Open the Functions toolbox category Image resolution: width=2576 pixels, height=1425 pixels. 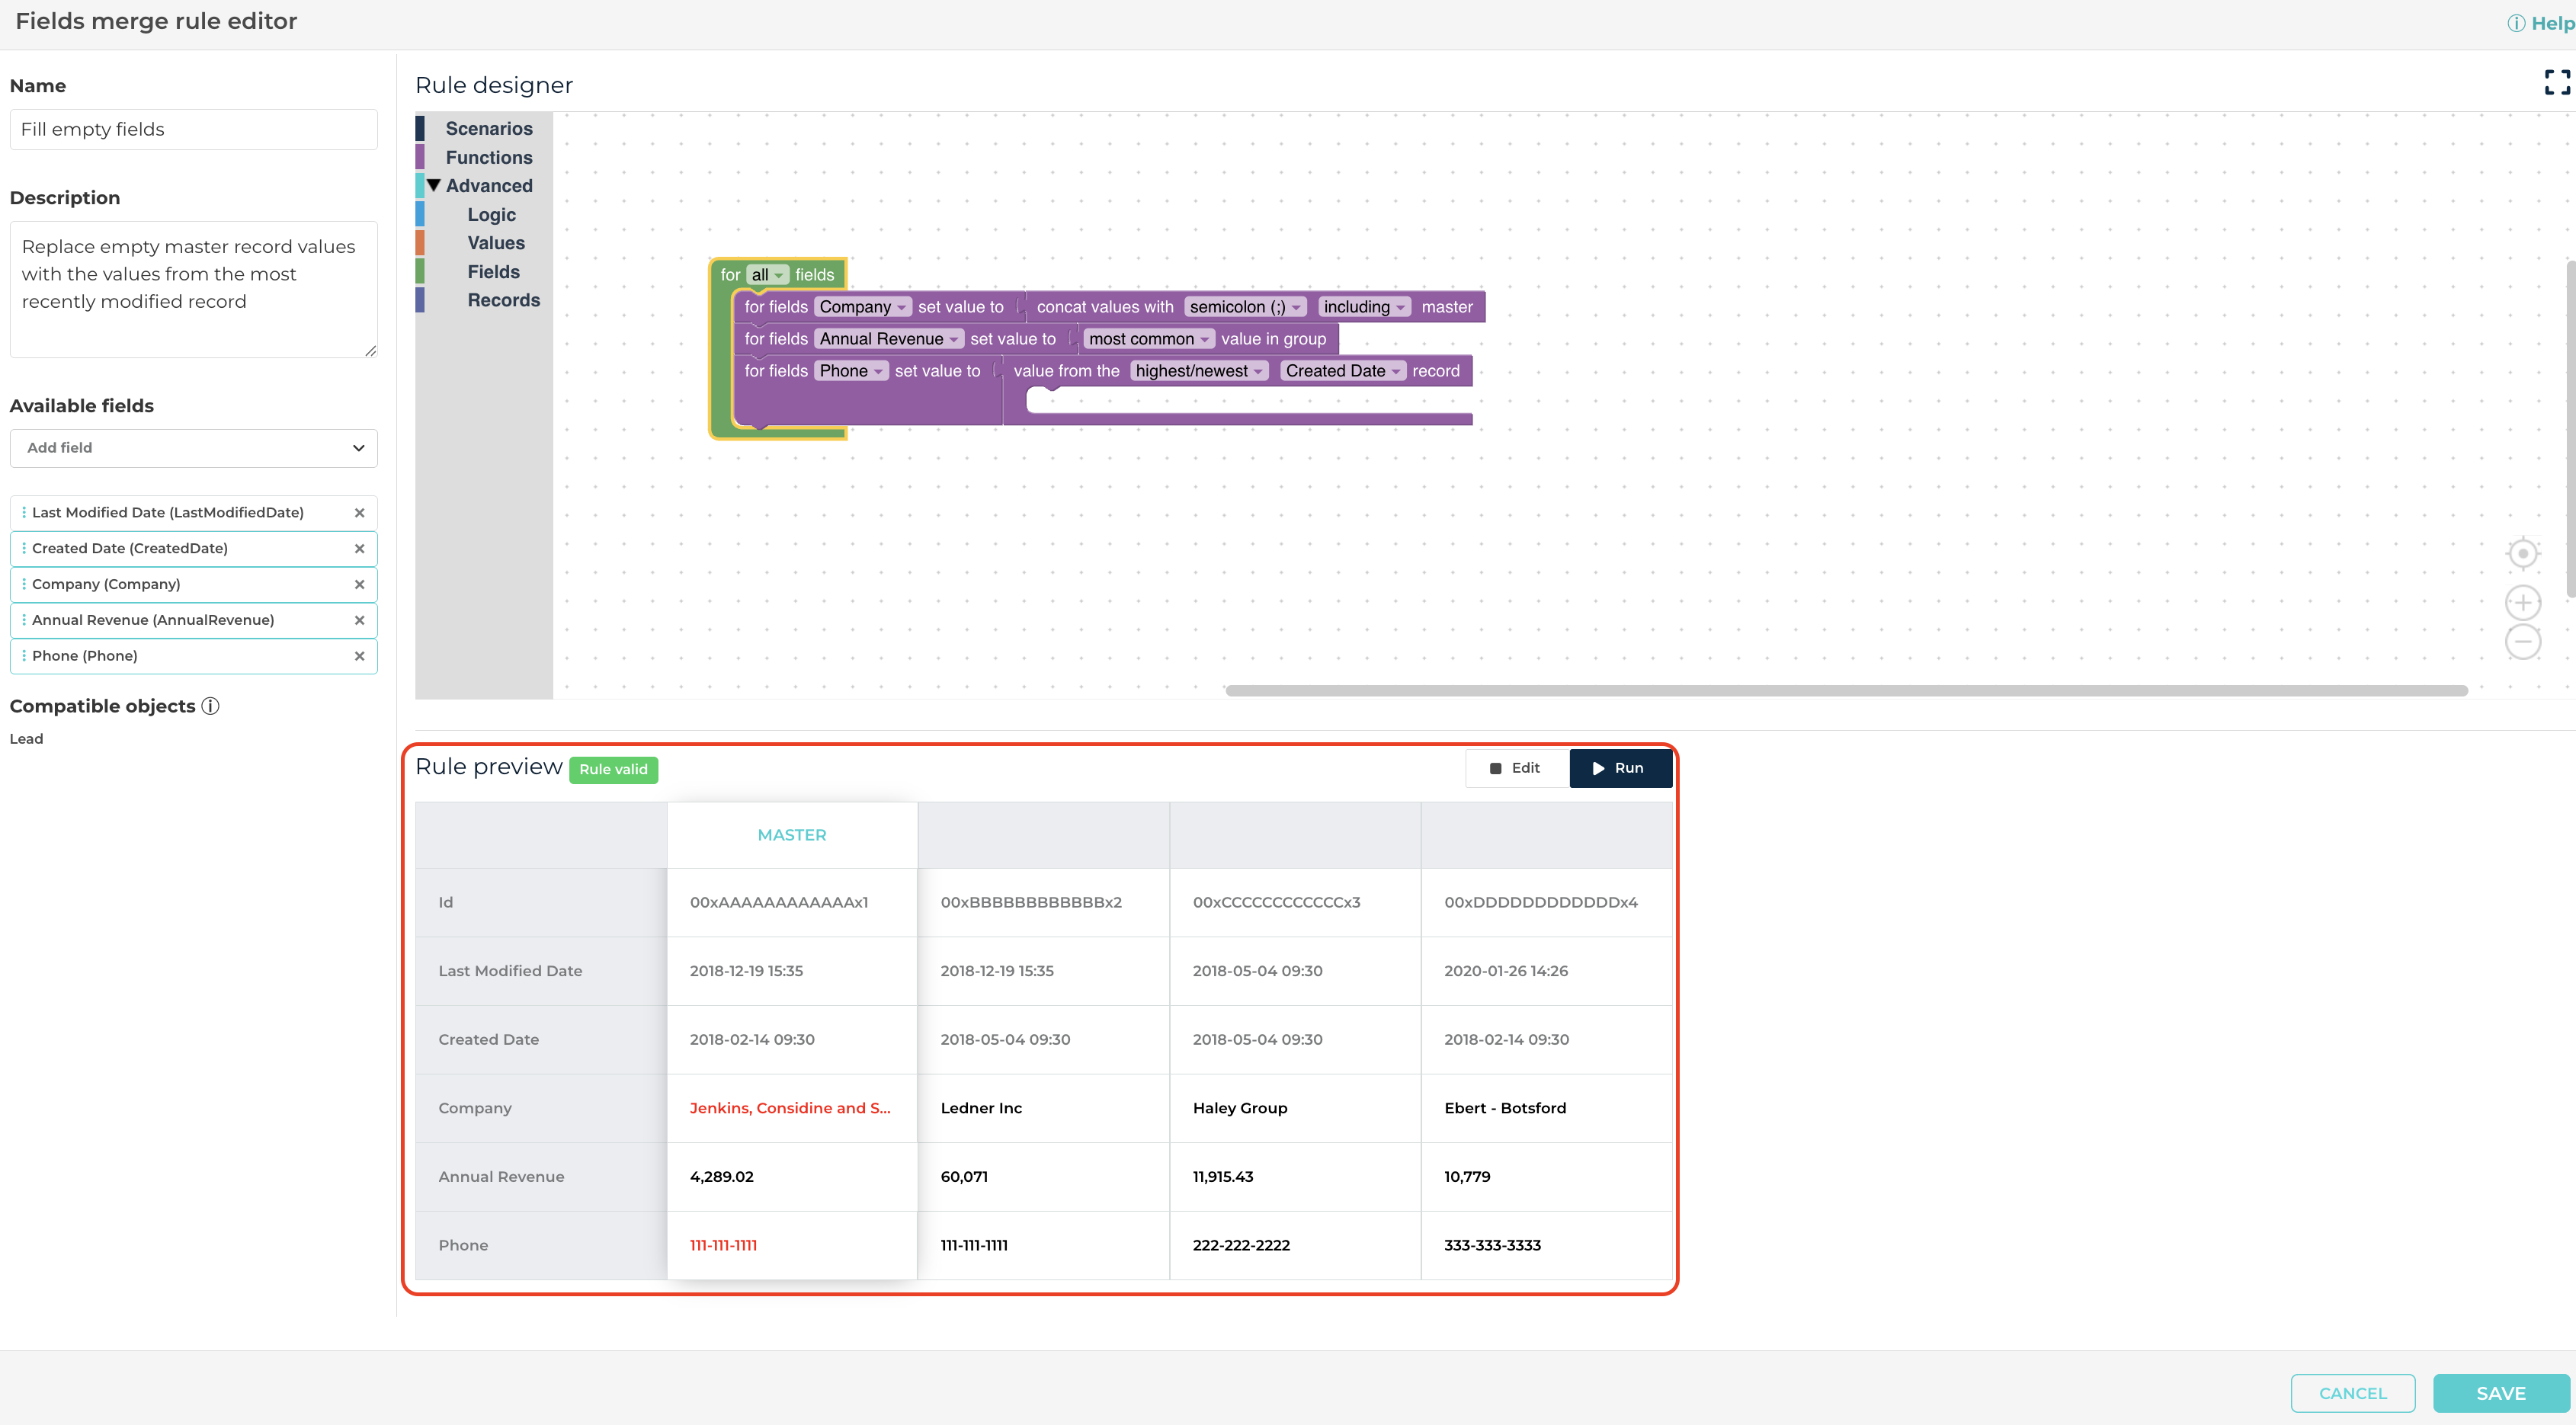tap(488, 157)
